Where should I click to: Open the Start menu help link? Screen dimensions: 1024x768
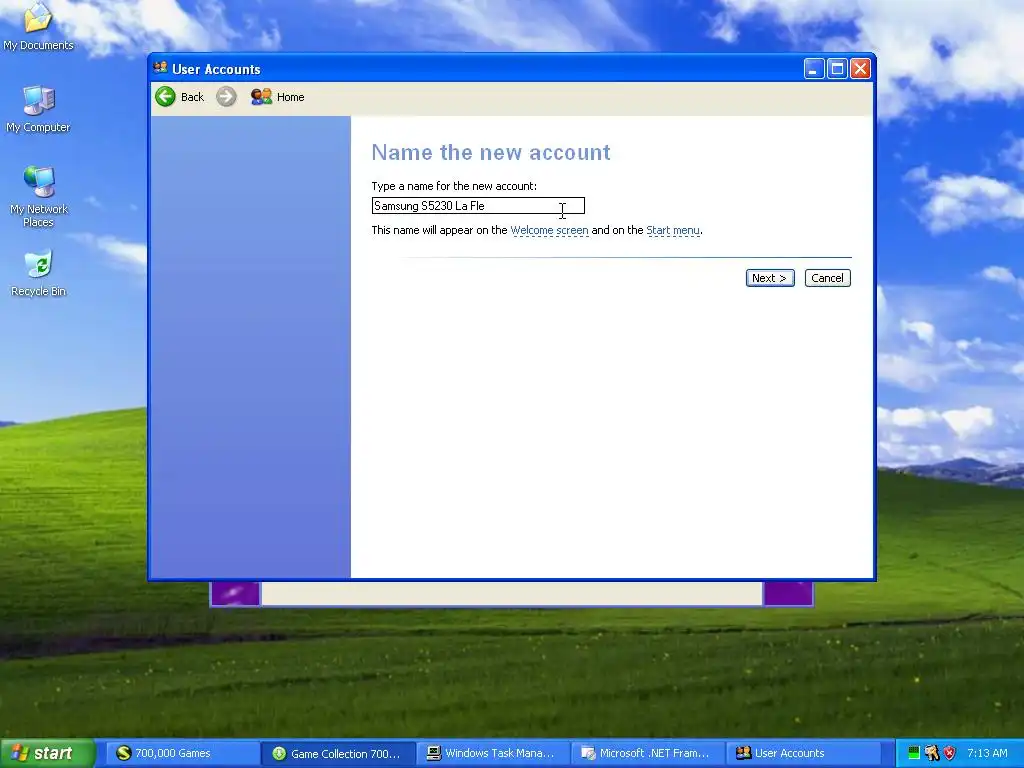pyautogui.click(x=673, y=230)
